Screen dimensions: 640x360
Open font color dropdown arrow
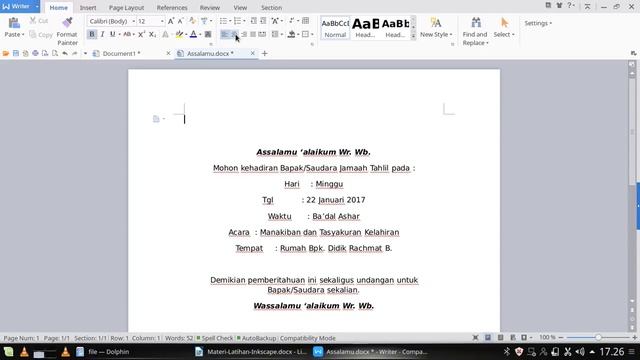click(x=200, y=35)
